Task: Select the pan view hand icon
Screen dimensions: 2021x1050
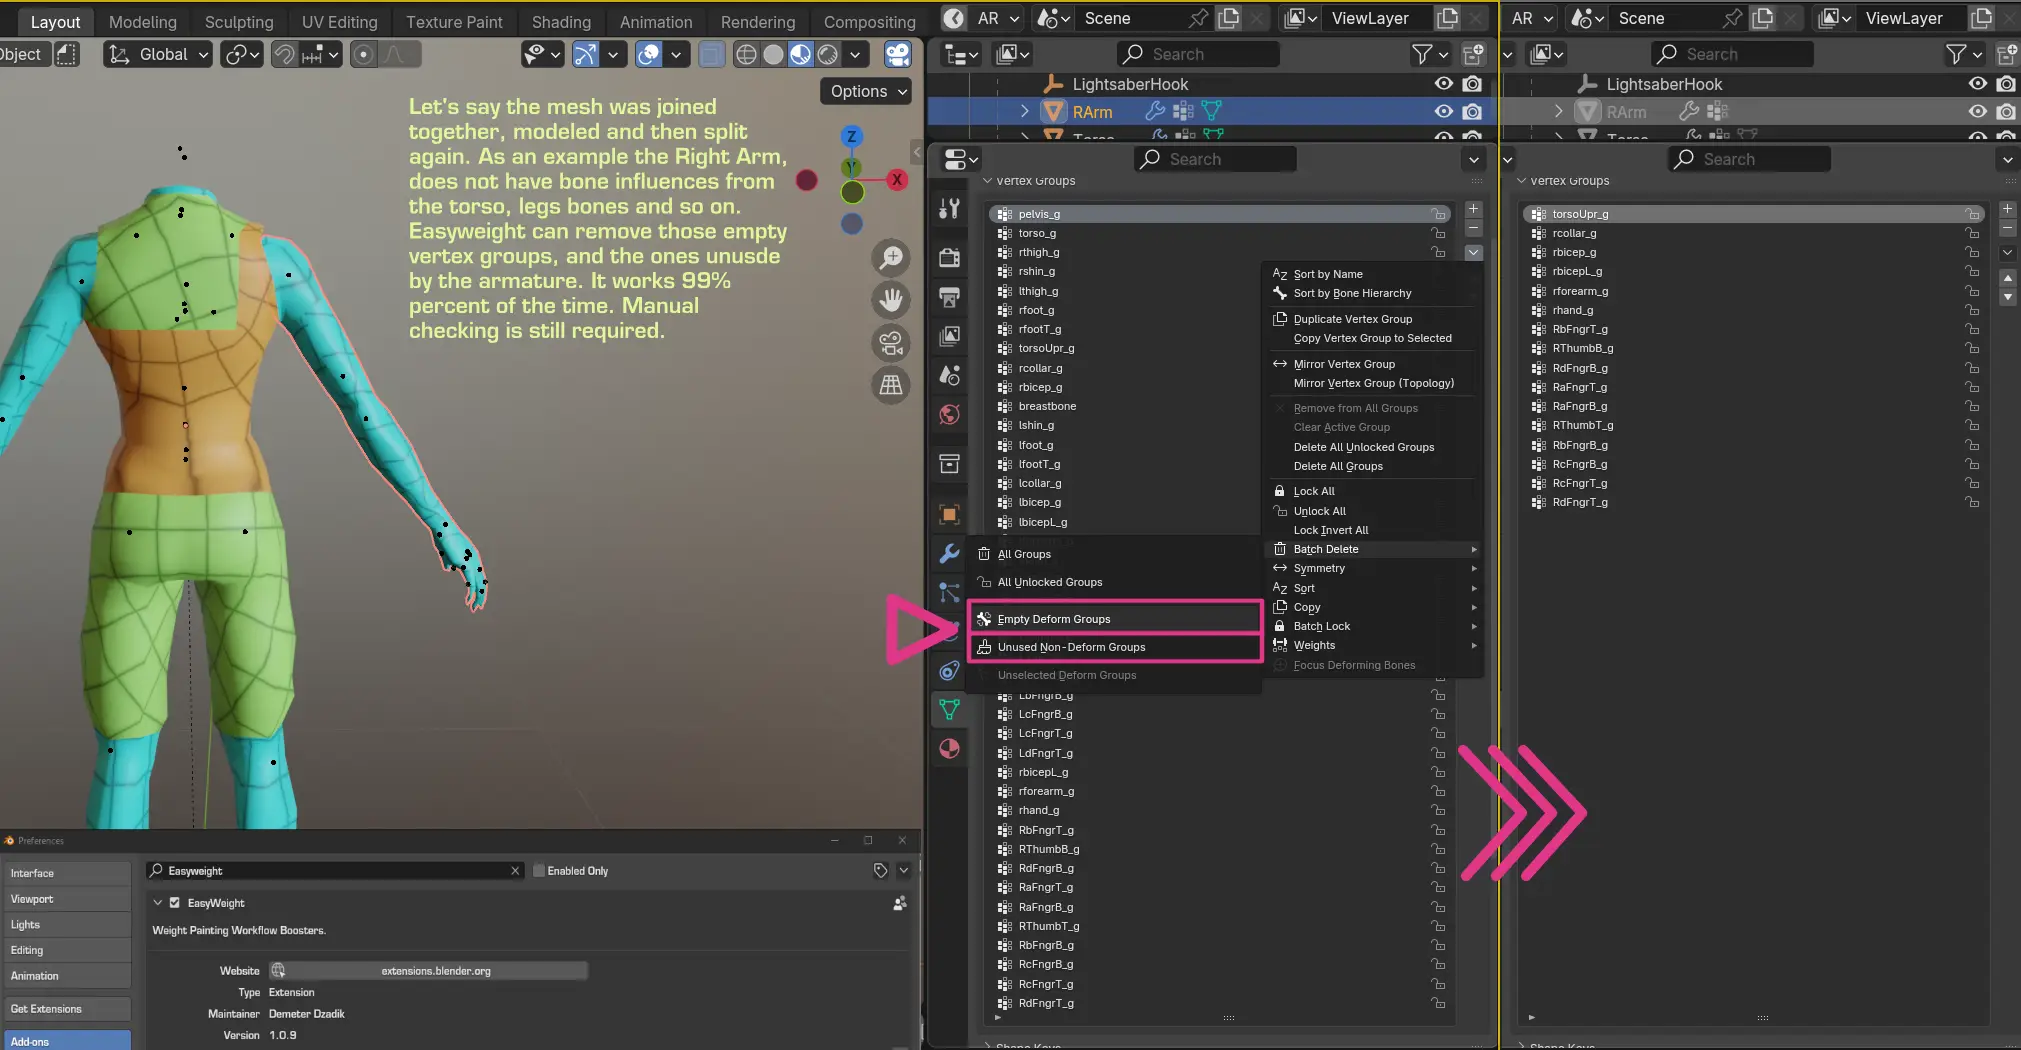Action: click(x=890, y=300)
